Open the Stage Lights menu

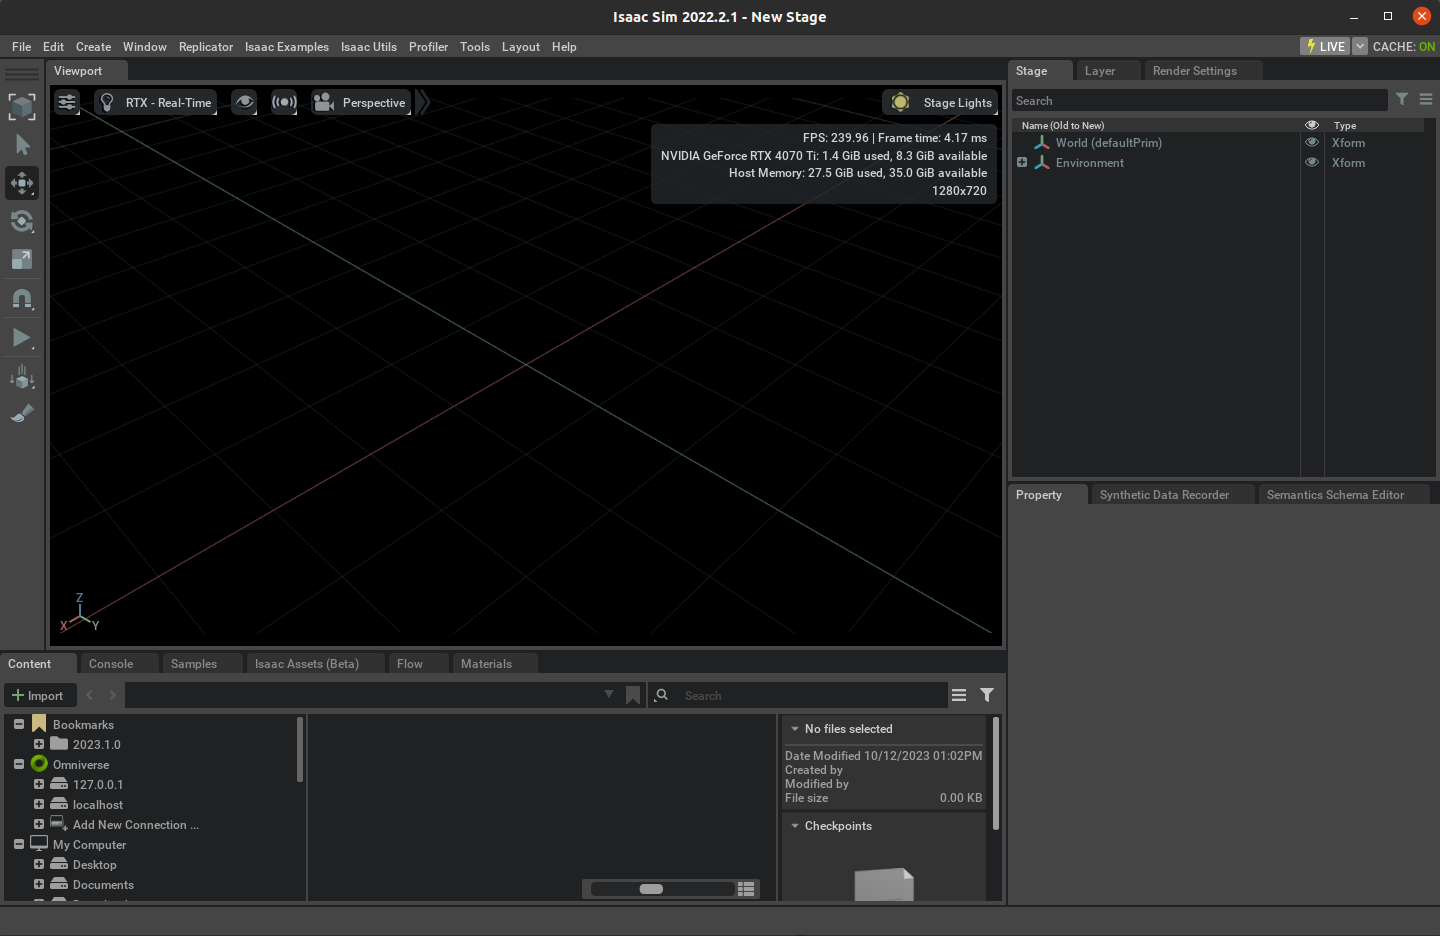click(940, 102)
